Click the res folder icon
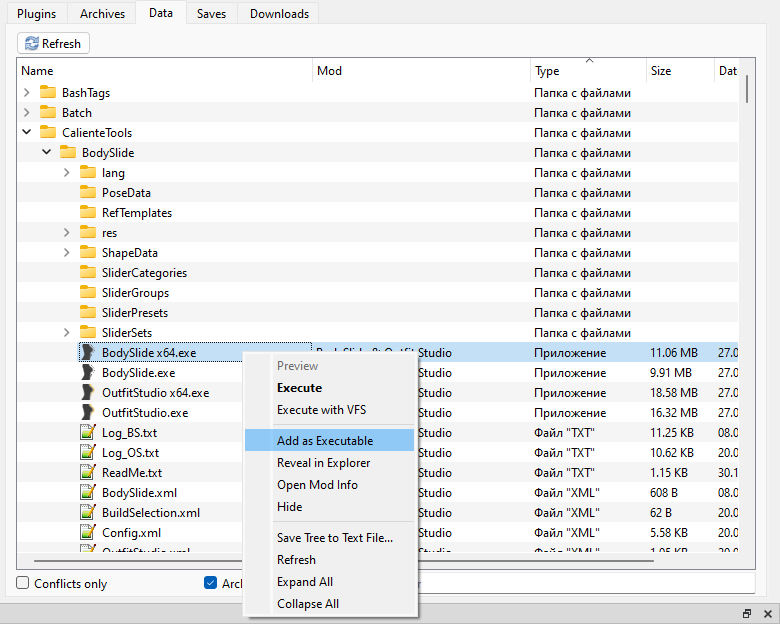The width and height of the screenshot is (780, 624). pyautogui.click(x=88, y=232)
